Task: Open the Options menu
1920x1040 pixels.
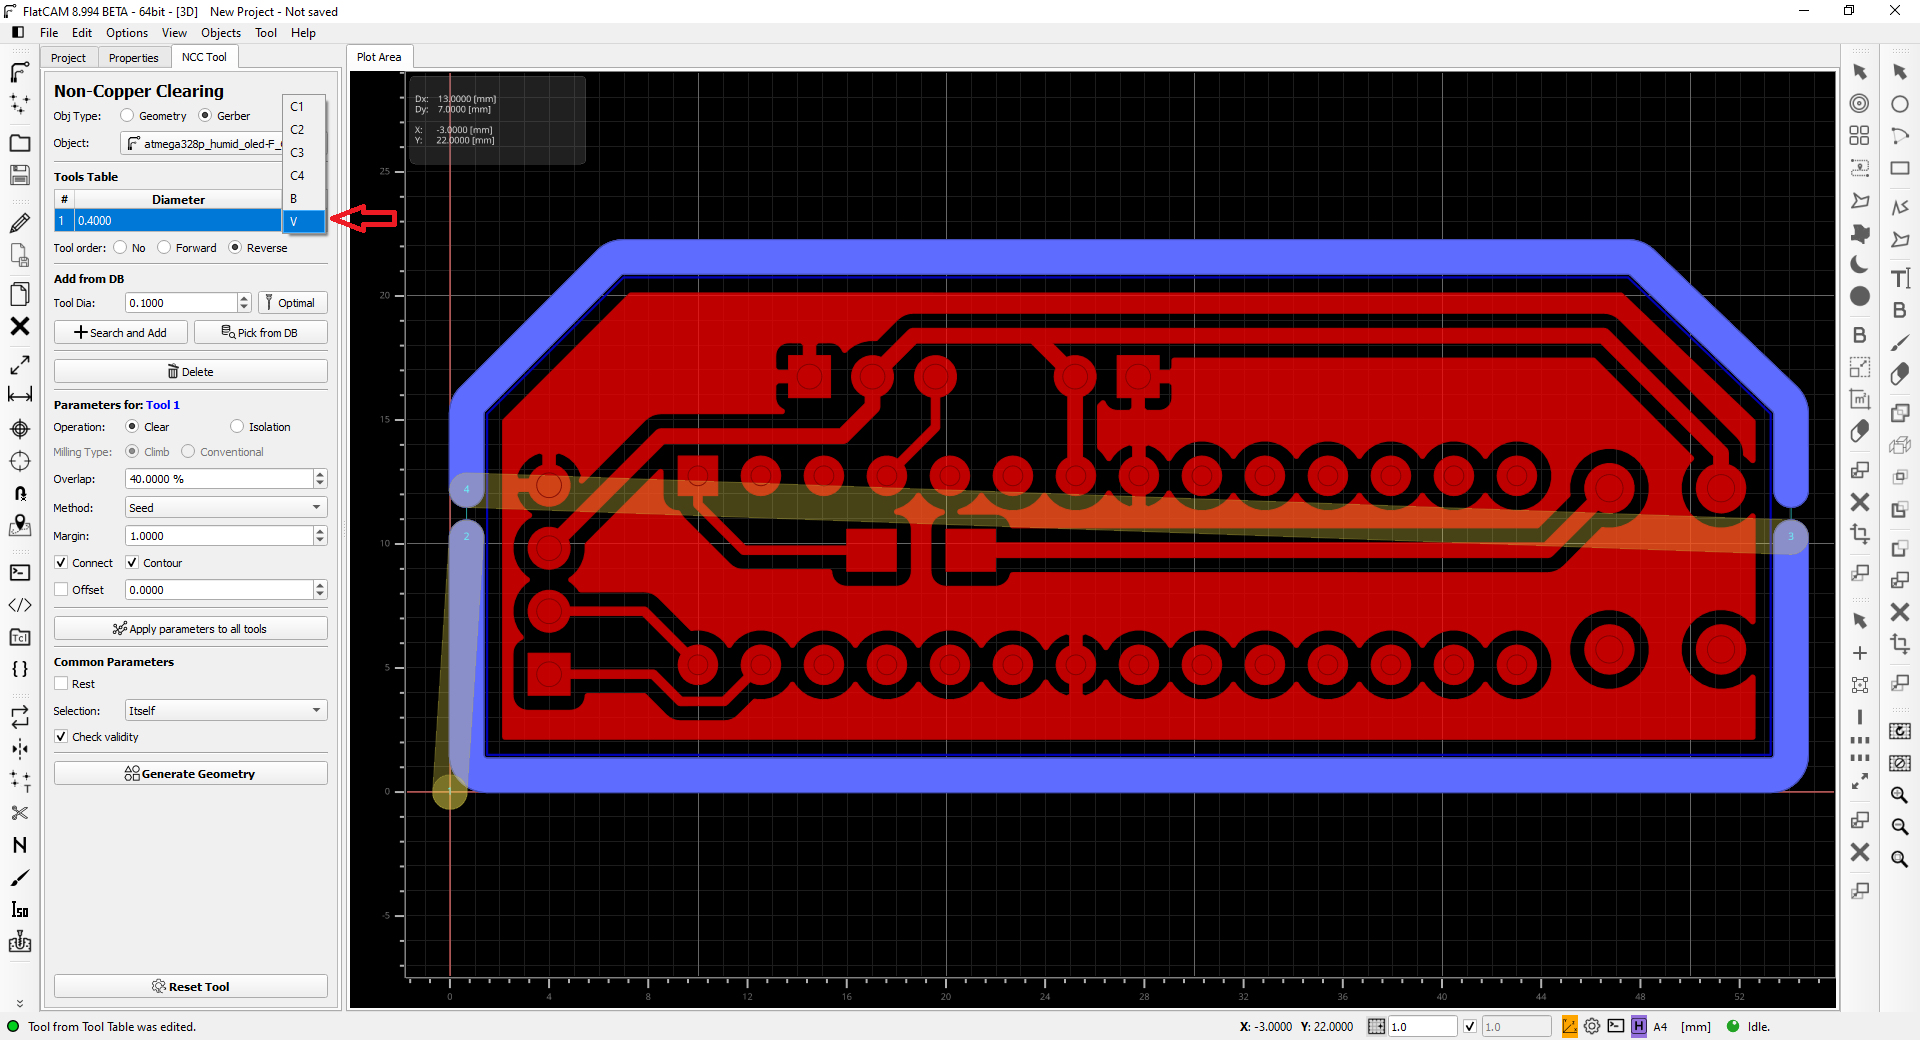Action: [x=127, y=33]
